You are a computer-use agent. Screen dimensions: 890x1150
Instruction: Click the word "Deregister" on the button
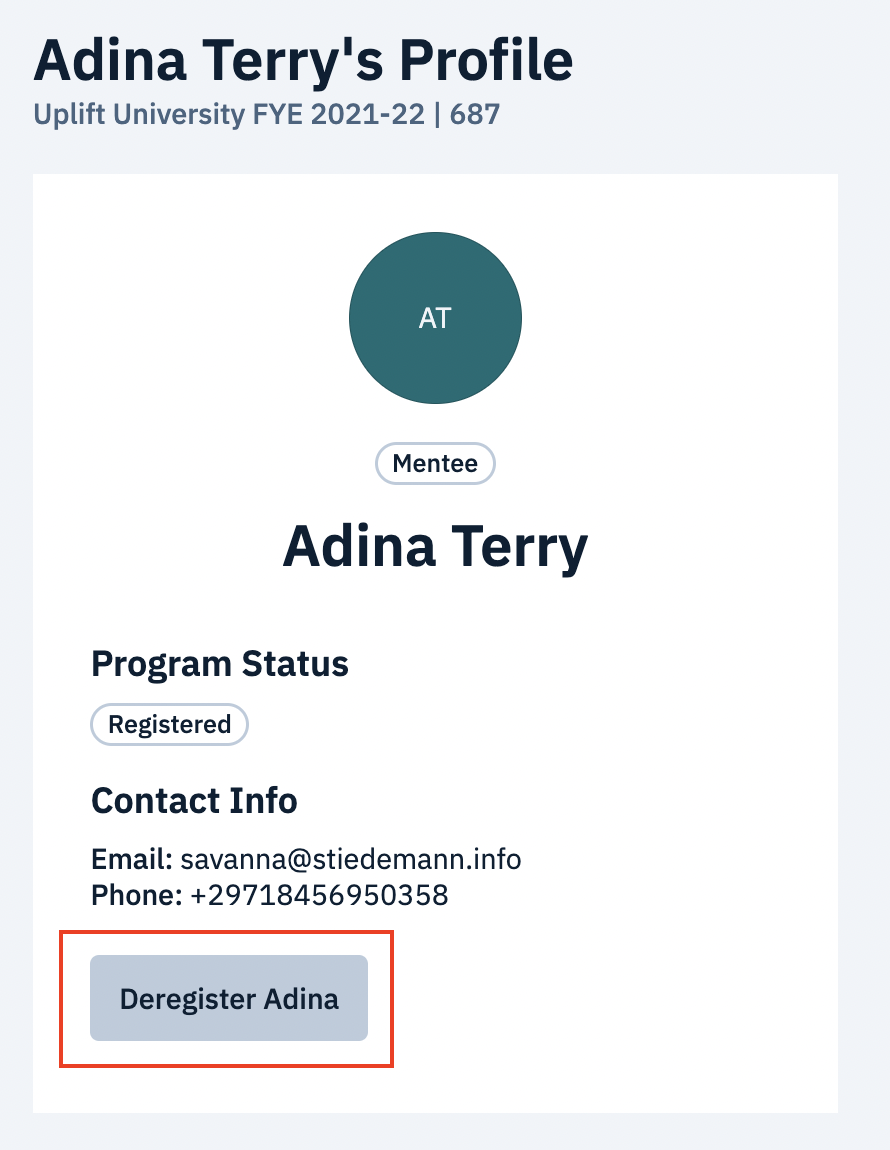click(186, 998)
